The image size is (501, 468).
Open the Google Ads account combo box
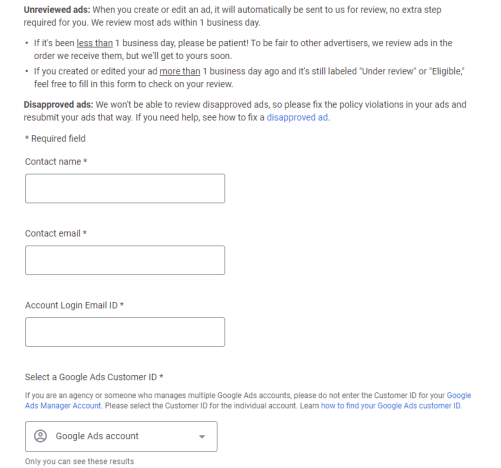pyautogui.click(x=121, y=436)
